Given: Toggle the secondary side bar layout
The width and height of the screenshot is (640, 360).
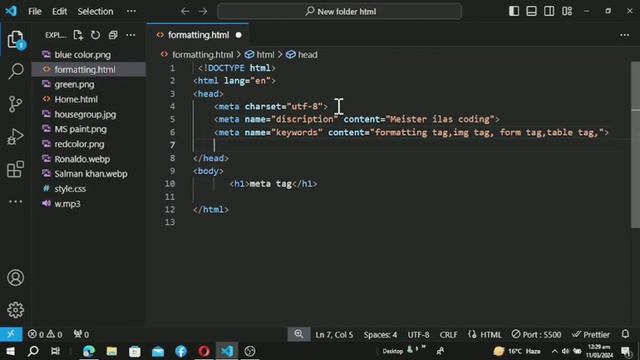Looking at the screenshot, I should [x=549, y=11].
